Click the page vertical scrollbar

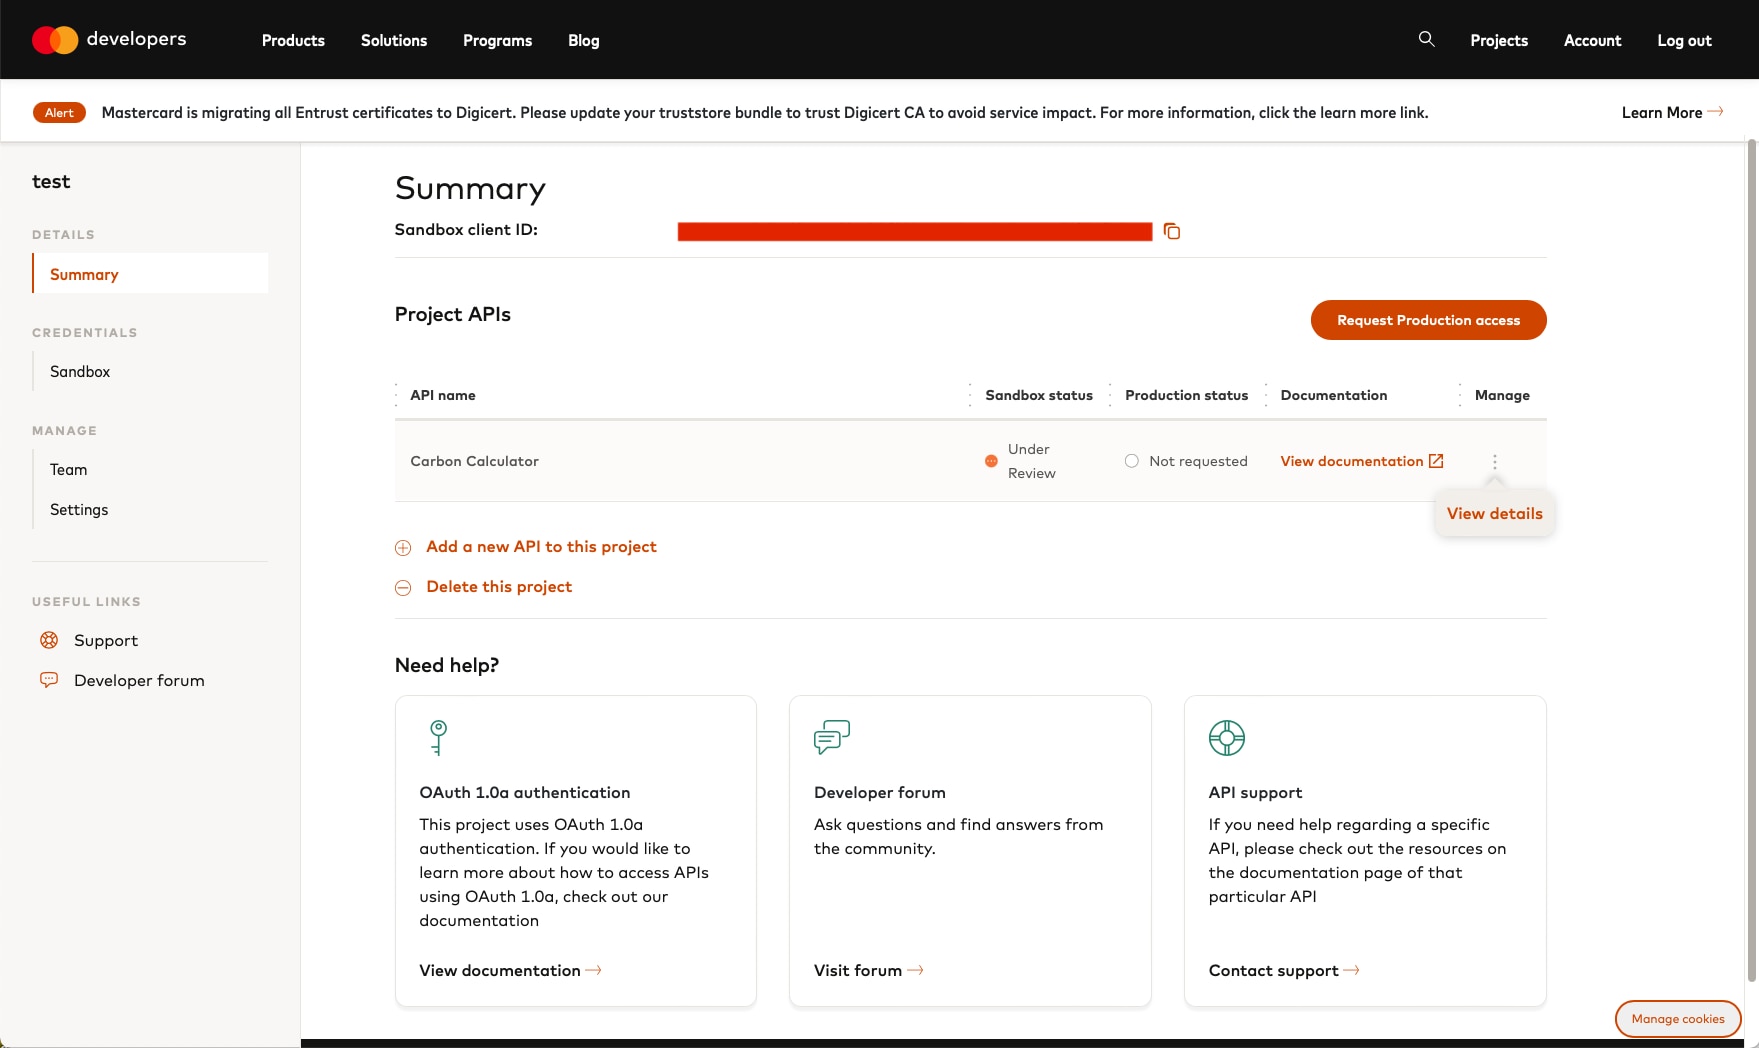pyautogui.click(x=1751, y=560)
